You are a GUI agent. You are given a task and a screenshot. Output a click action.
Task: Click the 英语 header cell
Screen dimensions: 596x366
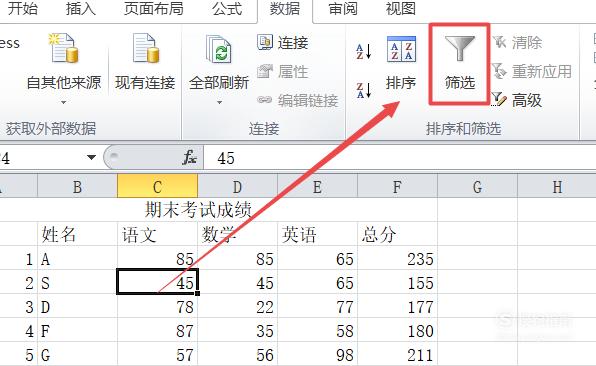coord(317,234)
